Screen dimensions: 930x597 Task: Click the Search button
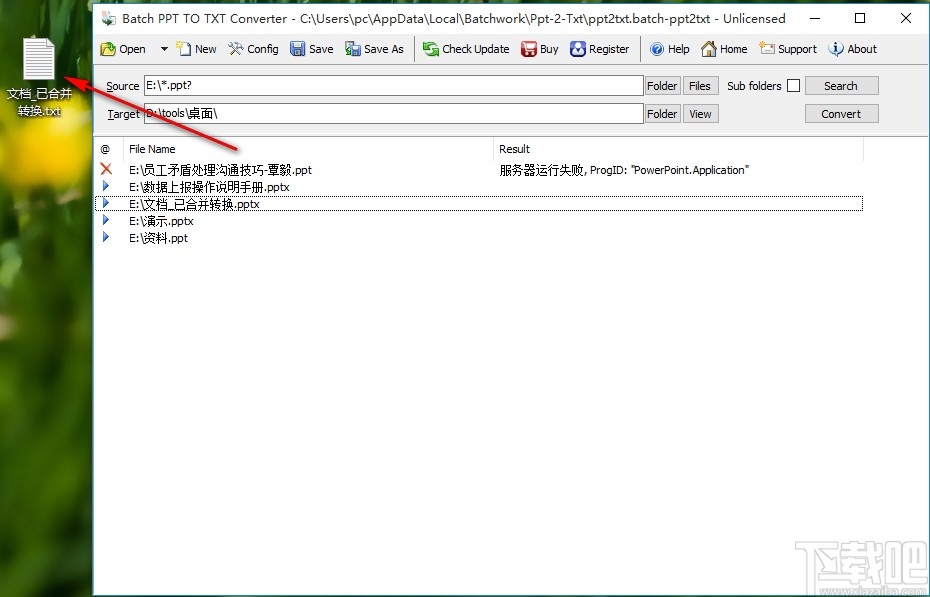pyautogui.click(x=841, y=85)
